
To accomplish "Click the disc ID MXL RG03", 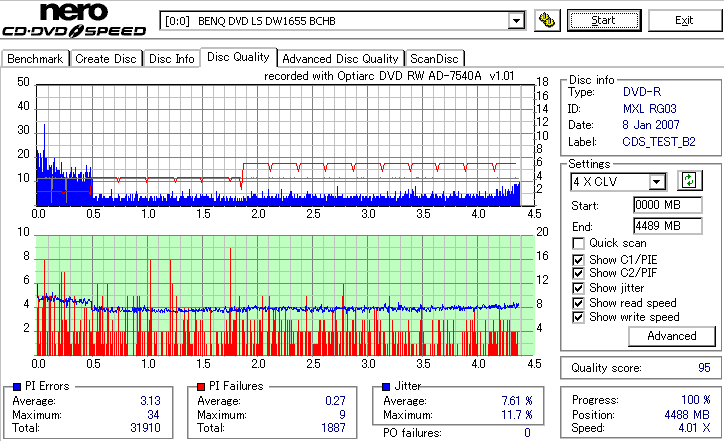I will (x=649, y=109).
